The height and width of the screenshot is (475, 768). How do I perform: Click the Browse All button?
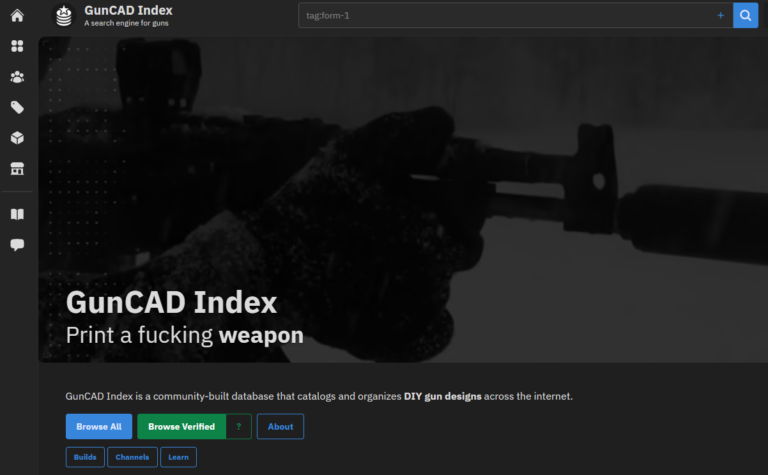click(99, 427)
